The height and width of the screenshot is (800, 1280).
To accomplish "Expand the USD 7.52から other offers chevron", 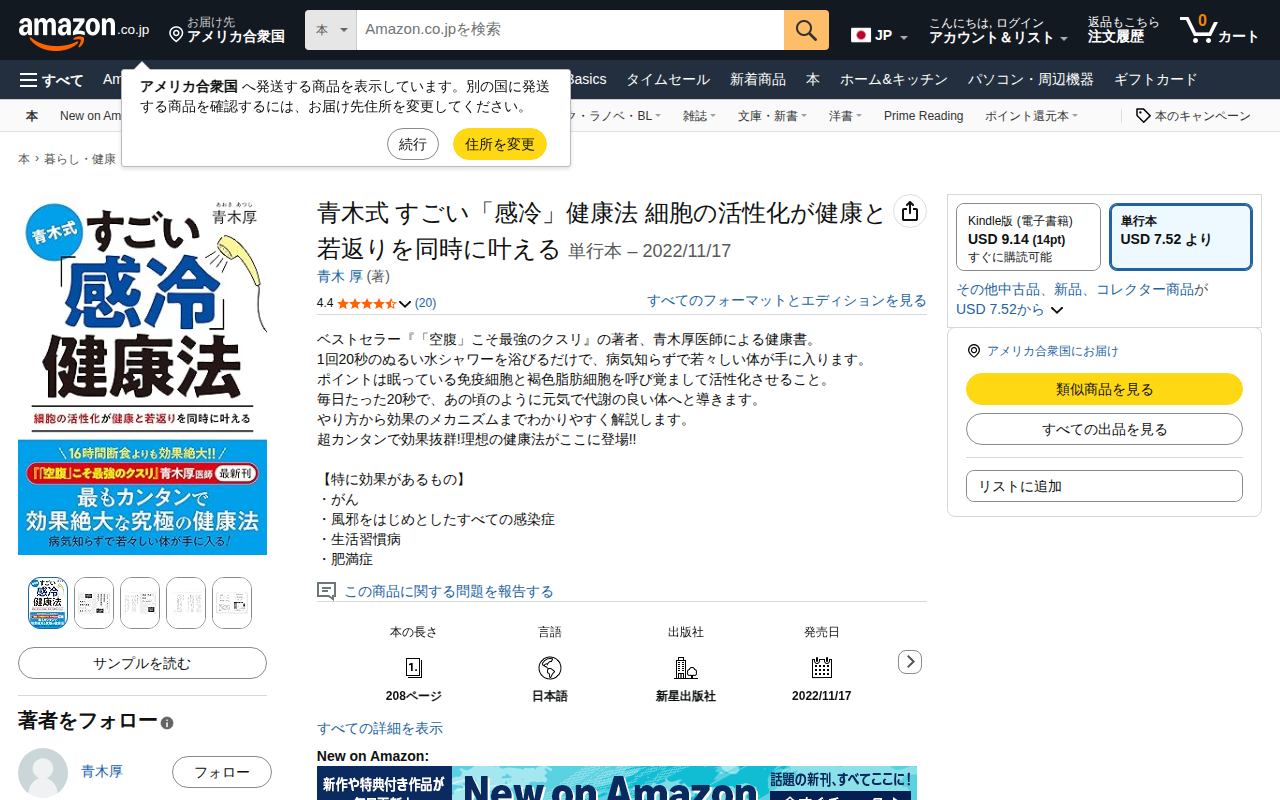I will (1056, 310).
